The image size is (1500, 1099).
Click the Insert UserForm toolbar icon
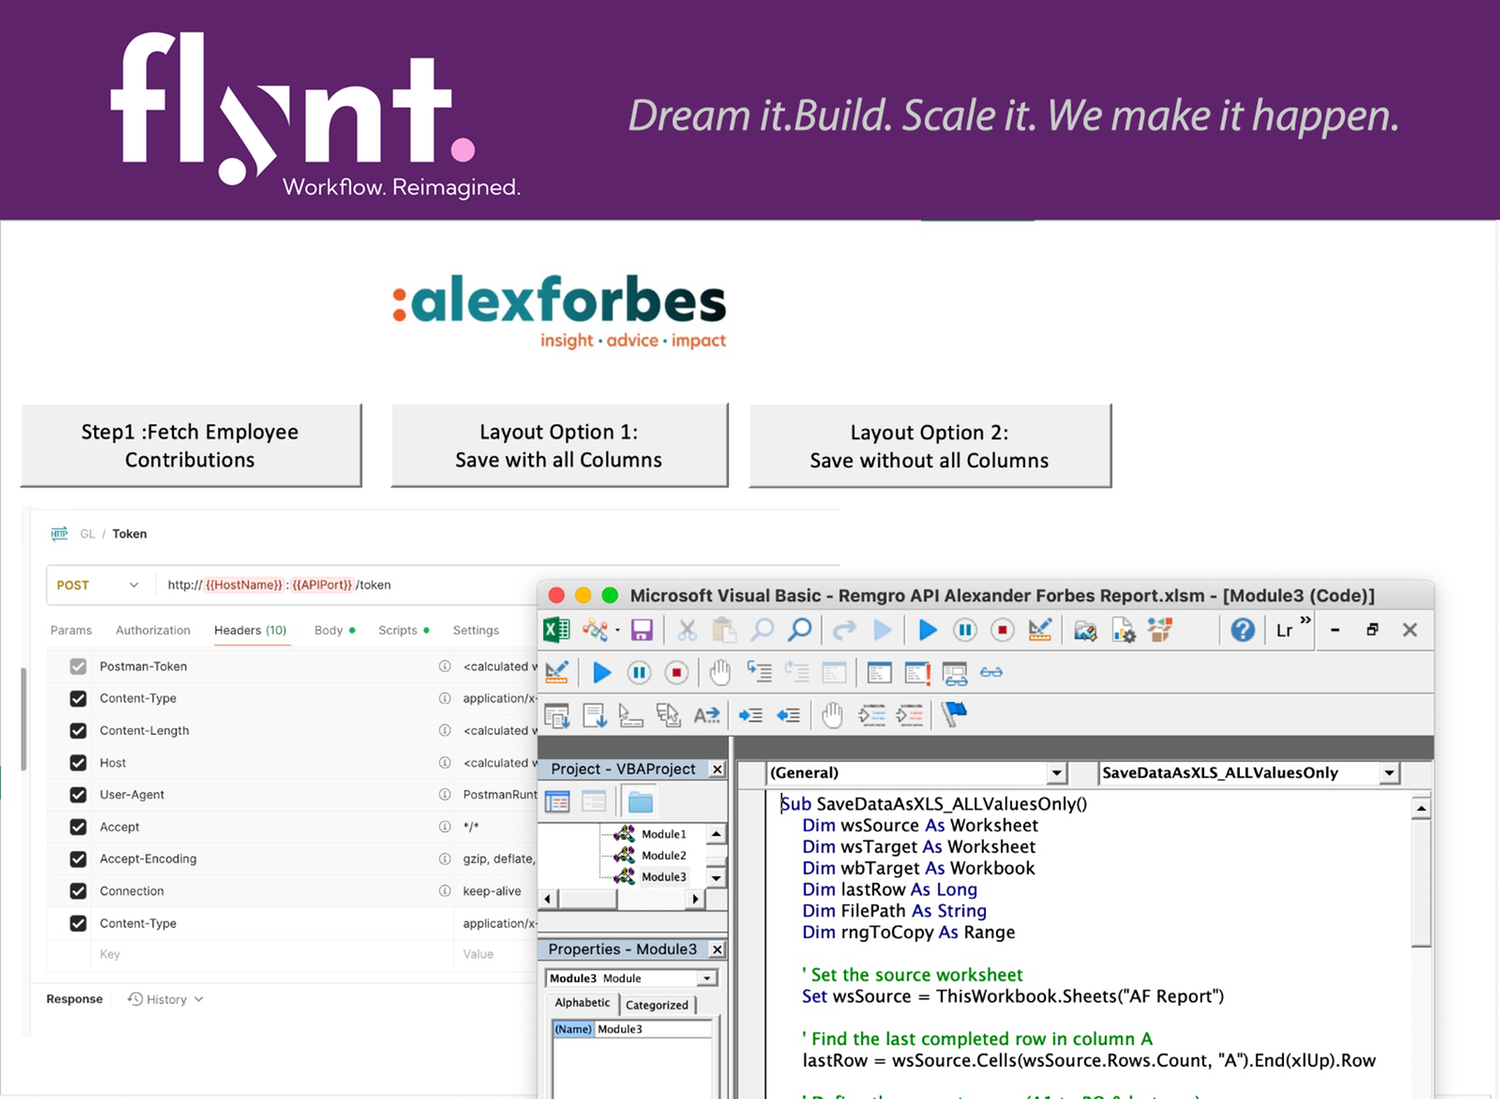click(x=595, y=630)
